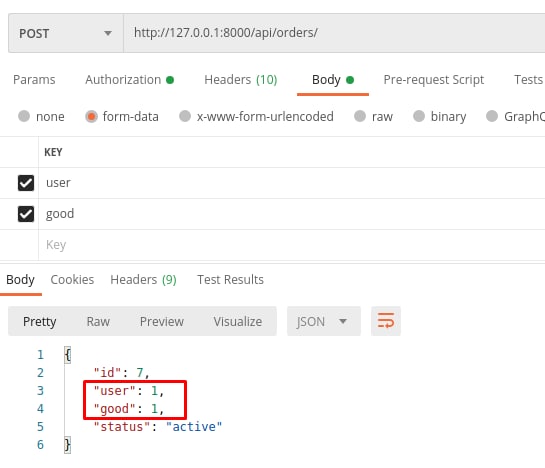Toggle the wrap lines icon
This screenshot has height=468, width=545.
(386, 321)
